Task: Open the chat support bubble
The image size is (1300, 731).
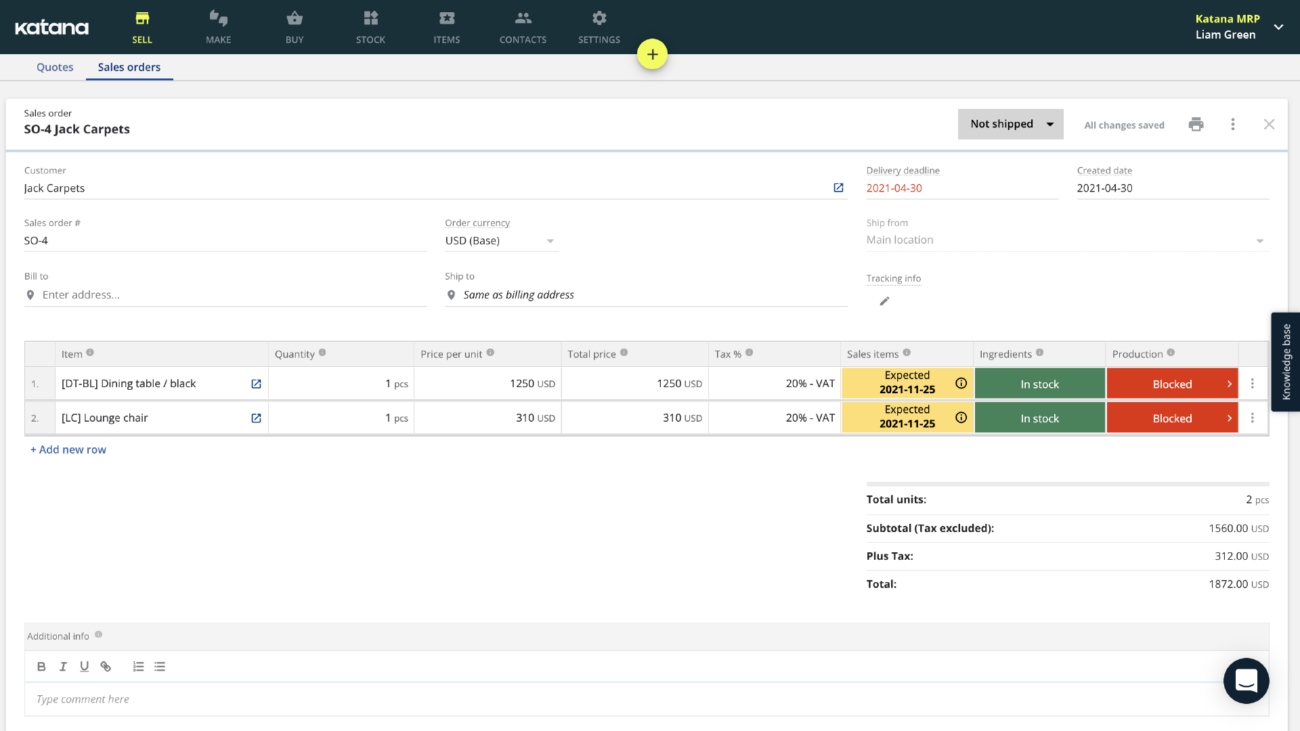Action: [x=1245, y=681]
